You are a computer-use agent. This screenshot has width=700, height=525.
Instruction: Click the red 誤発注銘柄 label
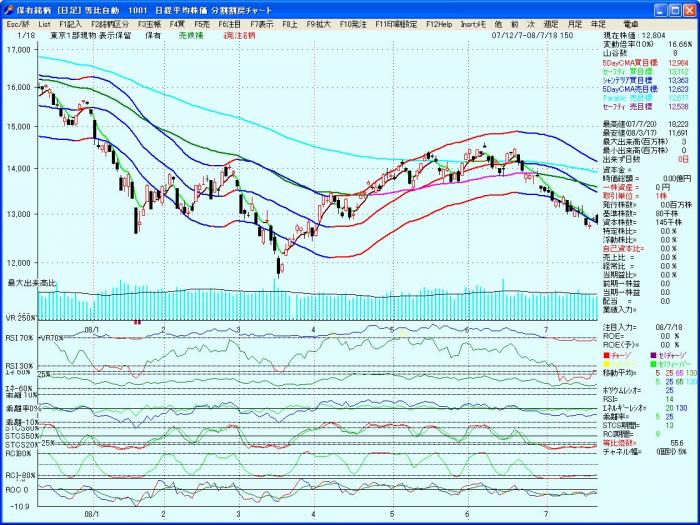(x=239, y=36)
